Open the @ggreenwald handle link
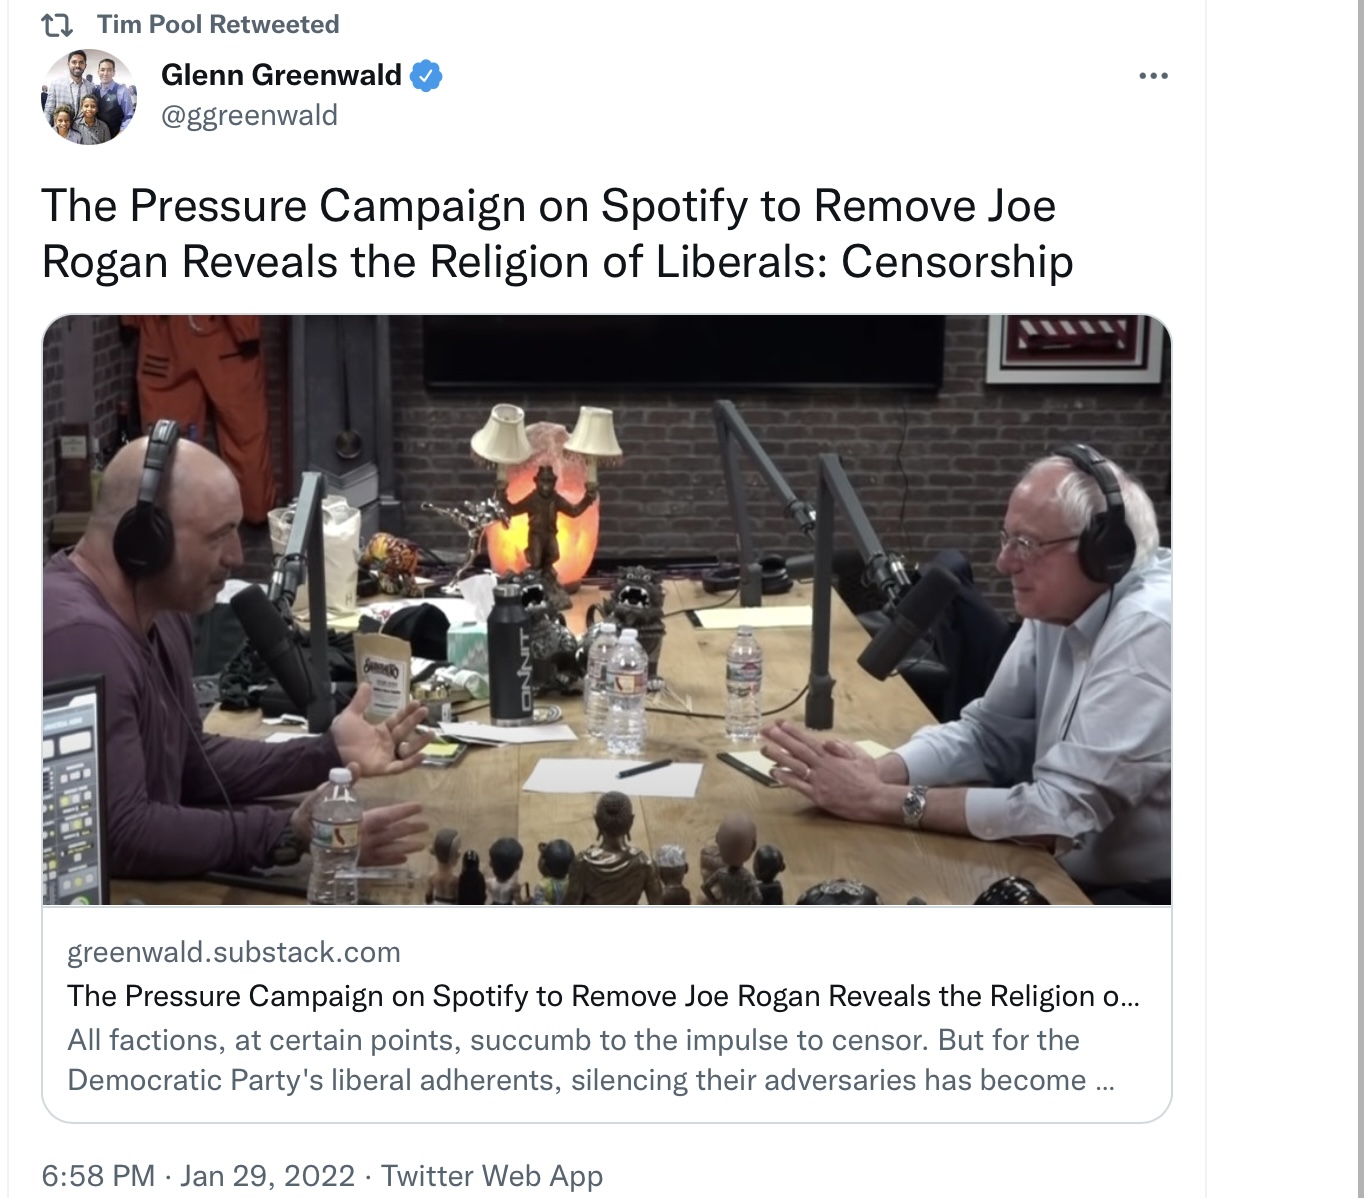1370x1198 pixels. [249, 116]
